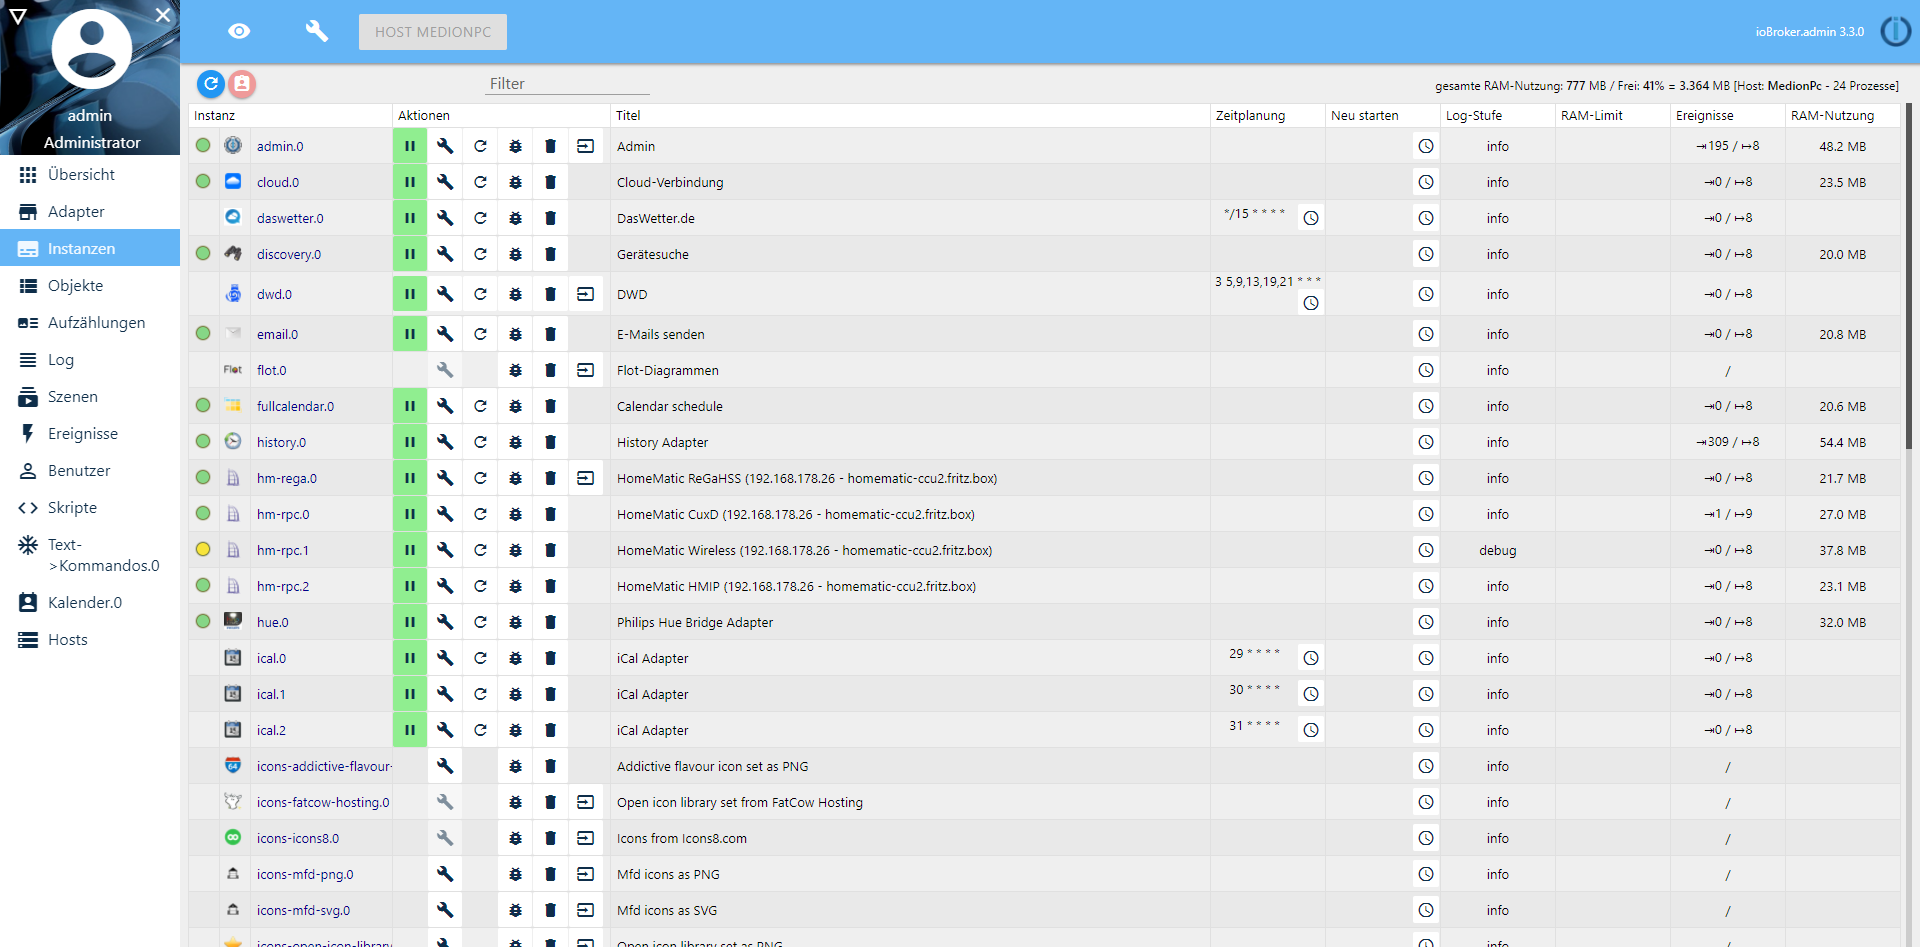This screenshot has height=947, width=1920.
Task: Open web link for flot.0
Action: tap(585, 370)
